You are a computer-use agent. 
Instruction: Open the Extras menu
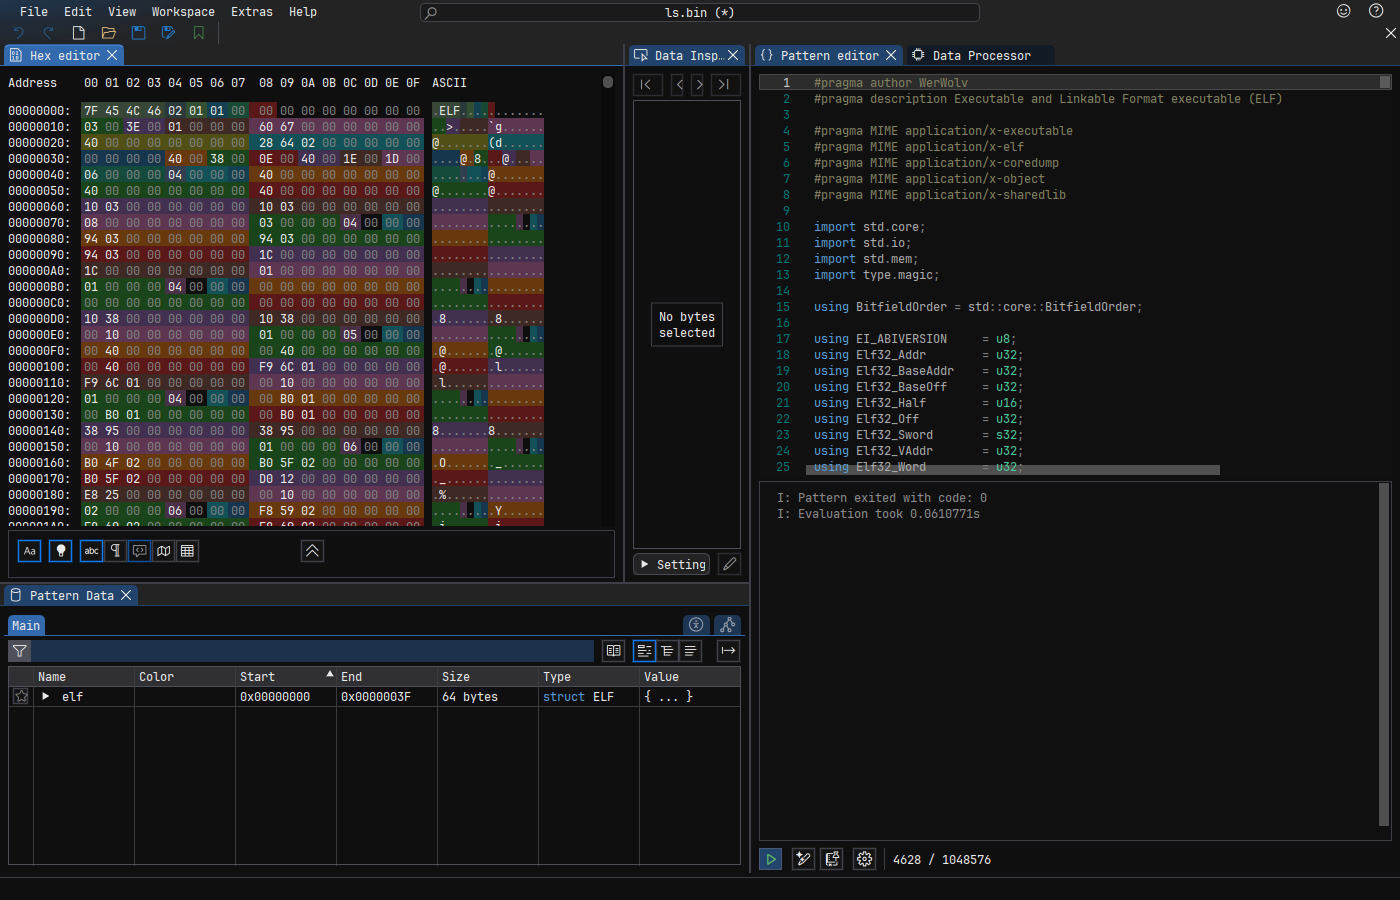252,12
